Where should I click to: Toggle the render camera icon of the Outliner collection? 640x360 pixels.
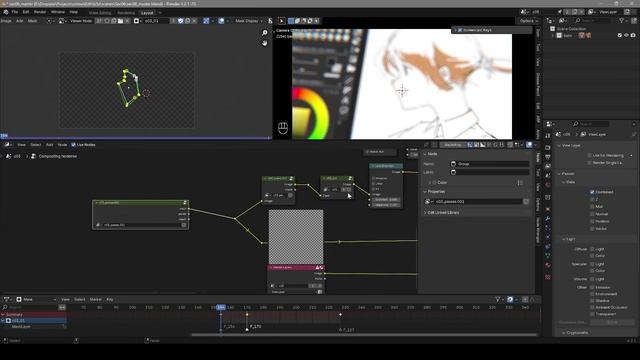[x=633, y=36]
